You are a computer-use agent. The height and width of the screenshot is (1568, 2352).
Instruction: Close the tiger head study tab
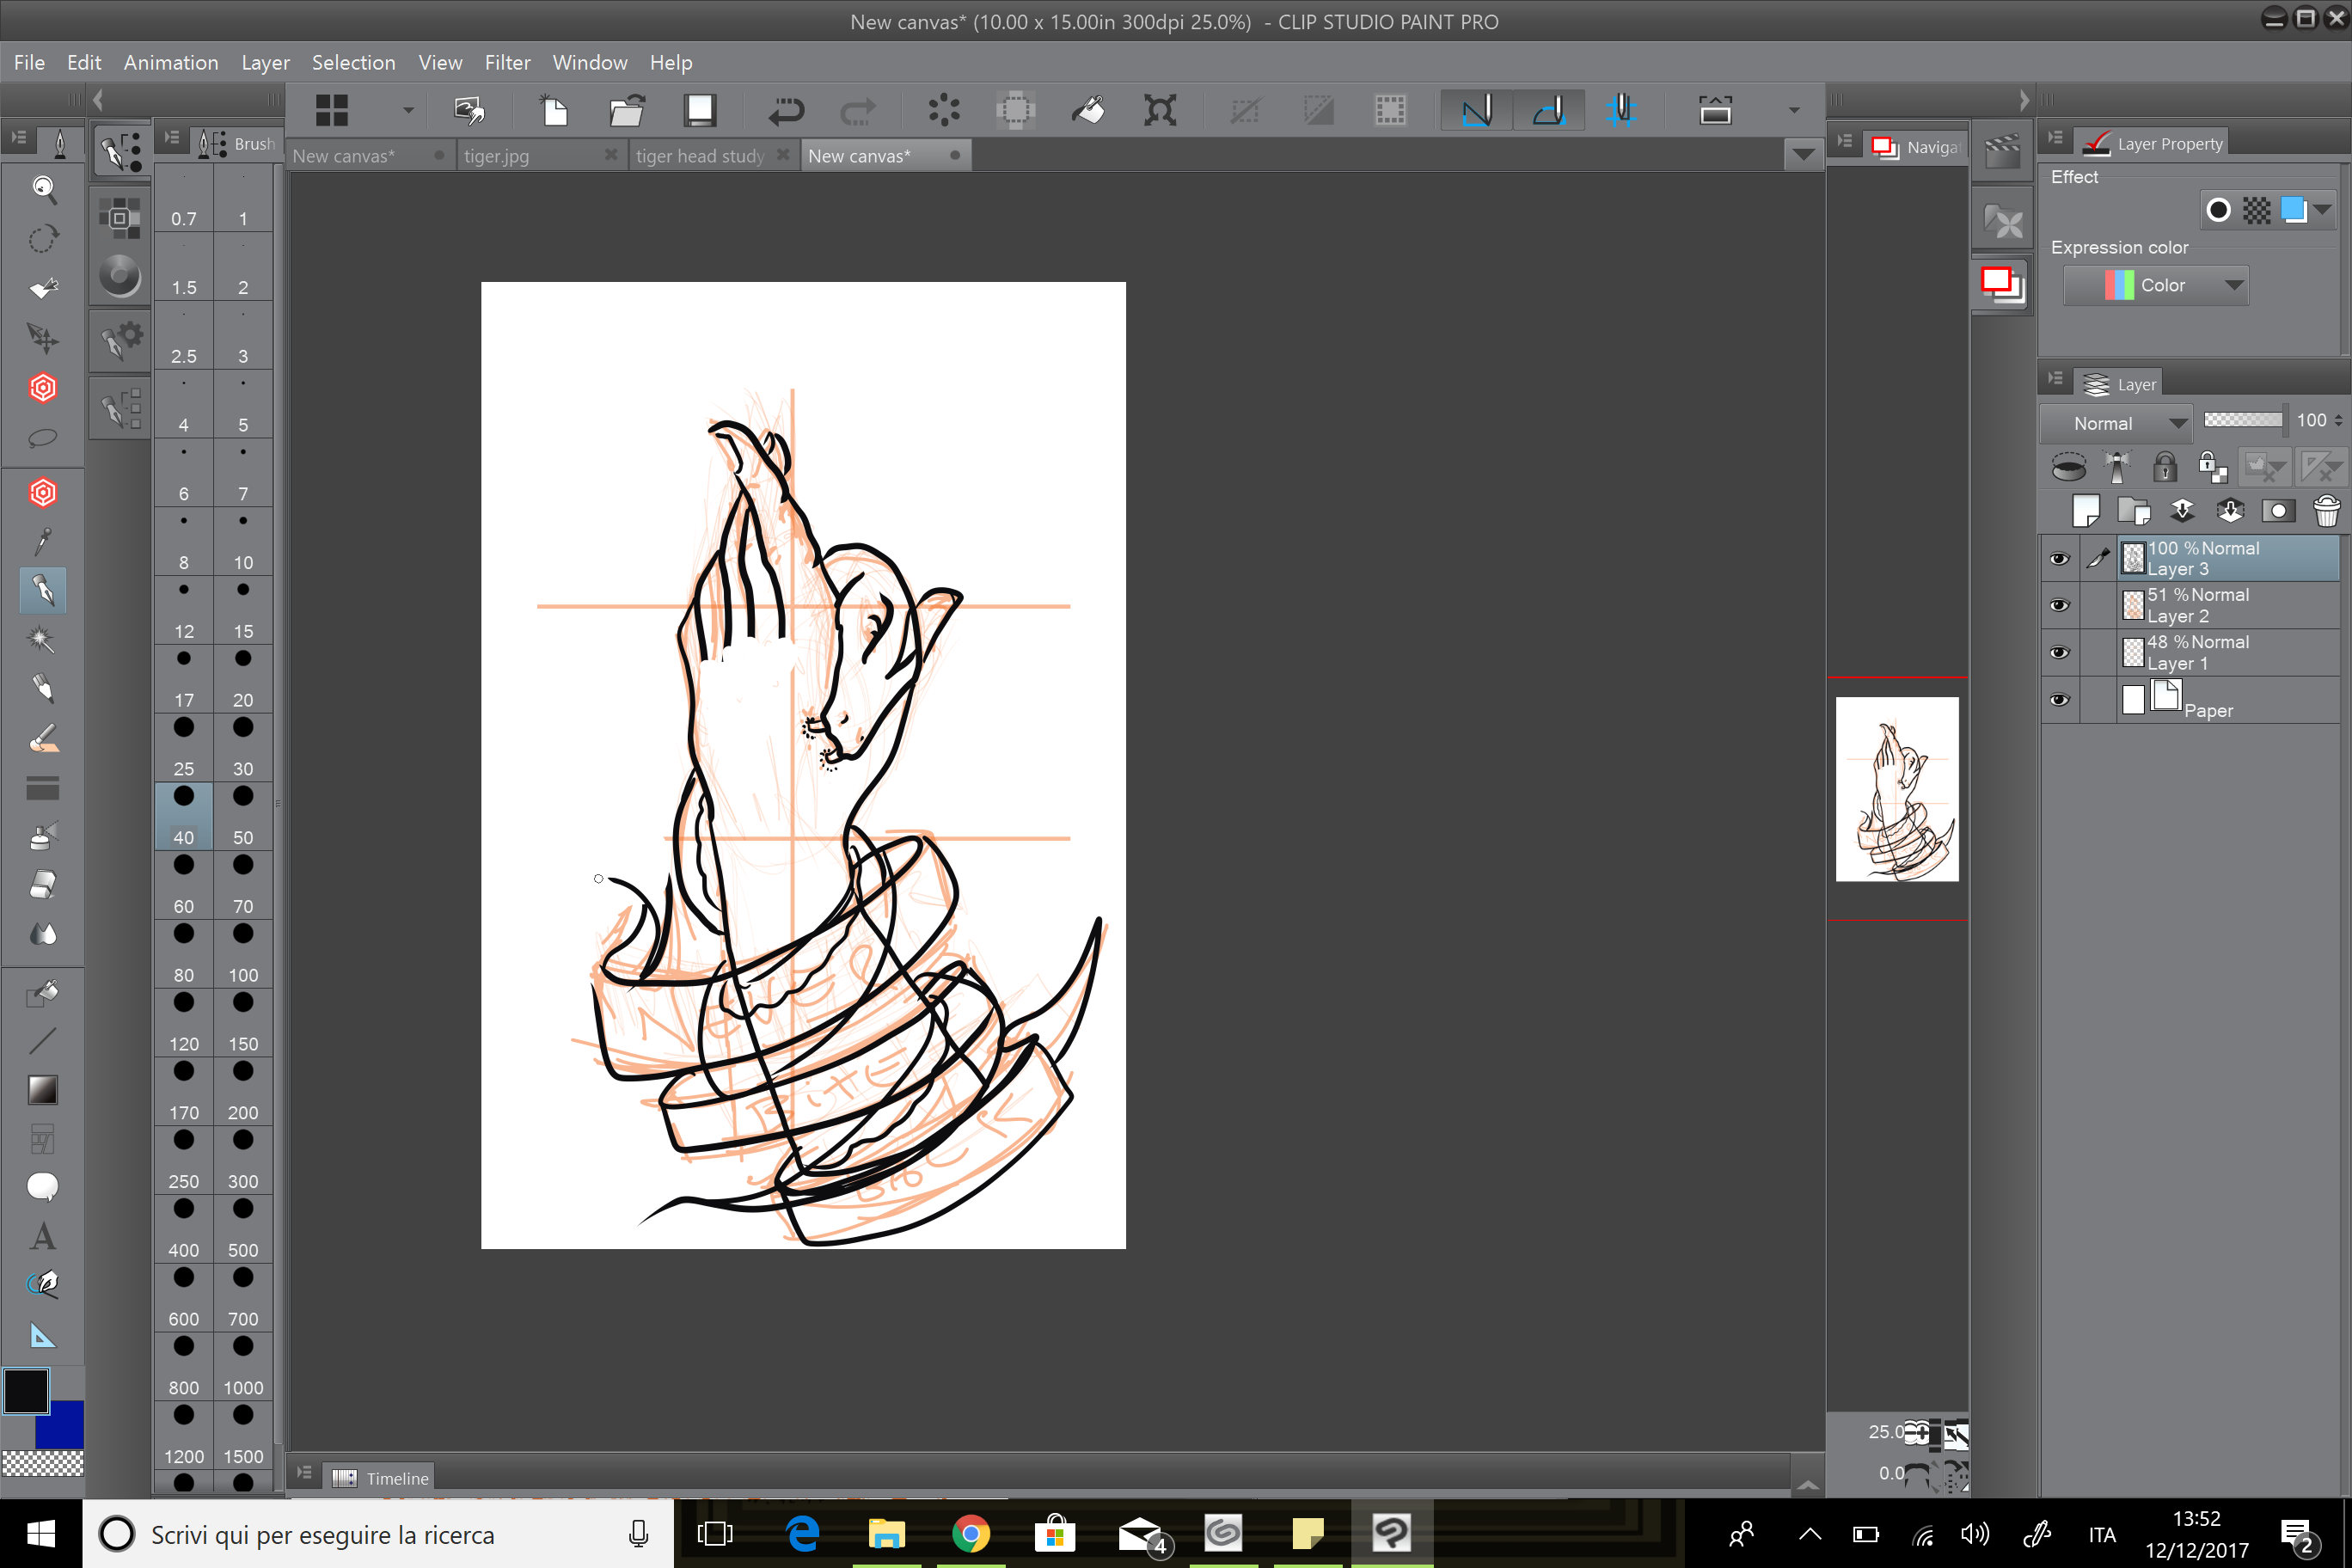782,155
